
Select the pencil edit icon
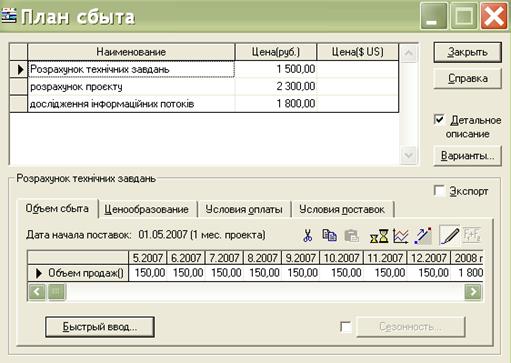click(449, 235)
